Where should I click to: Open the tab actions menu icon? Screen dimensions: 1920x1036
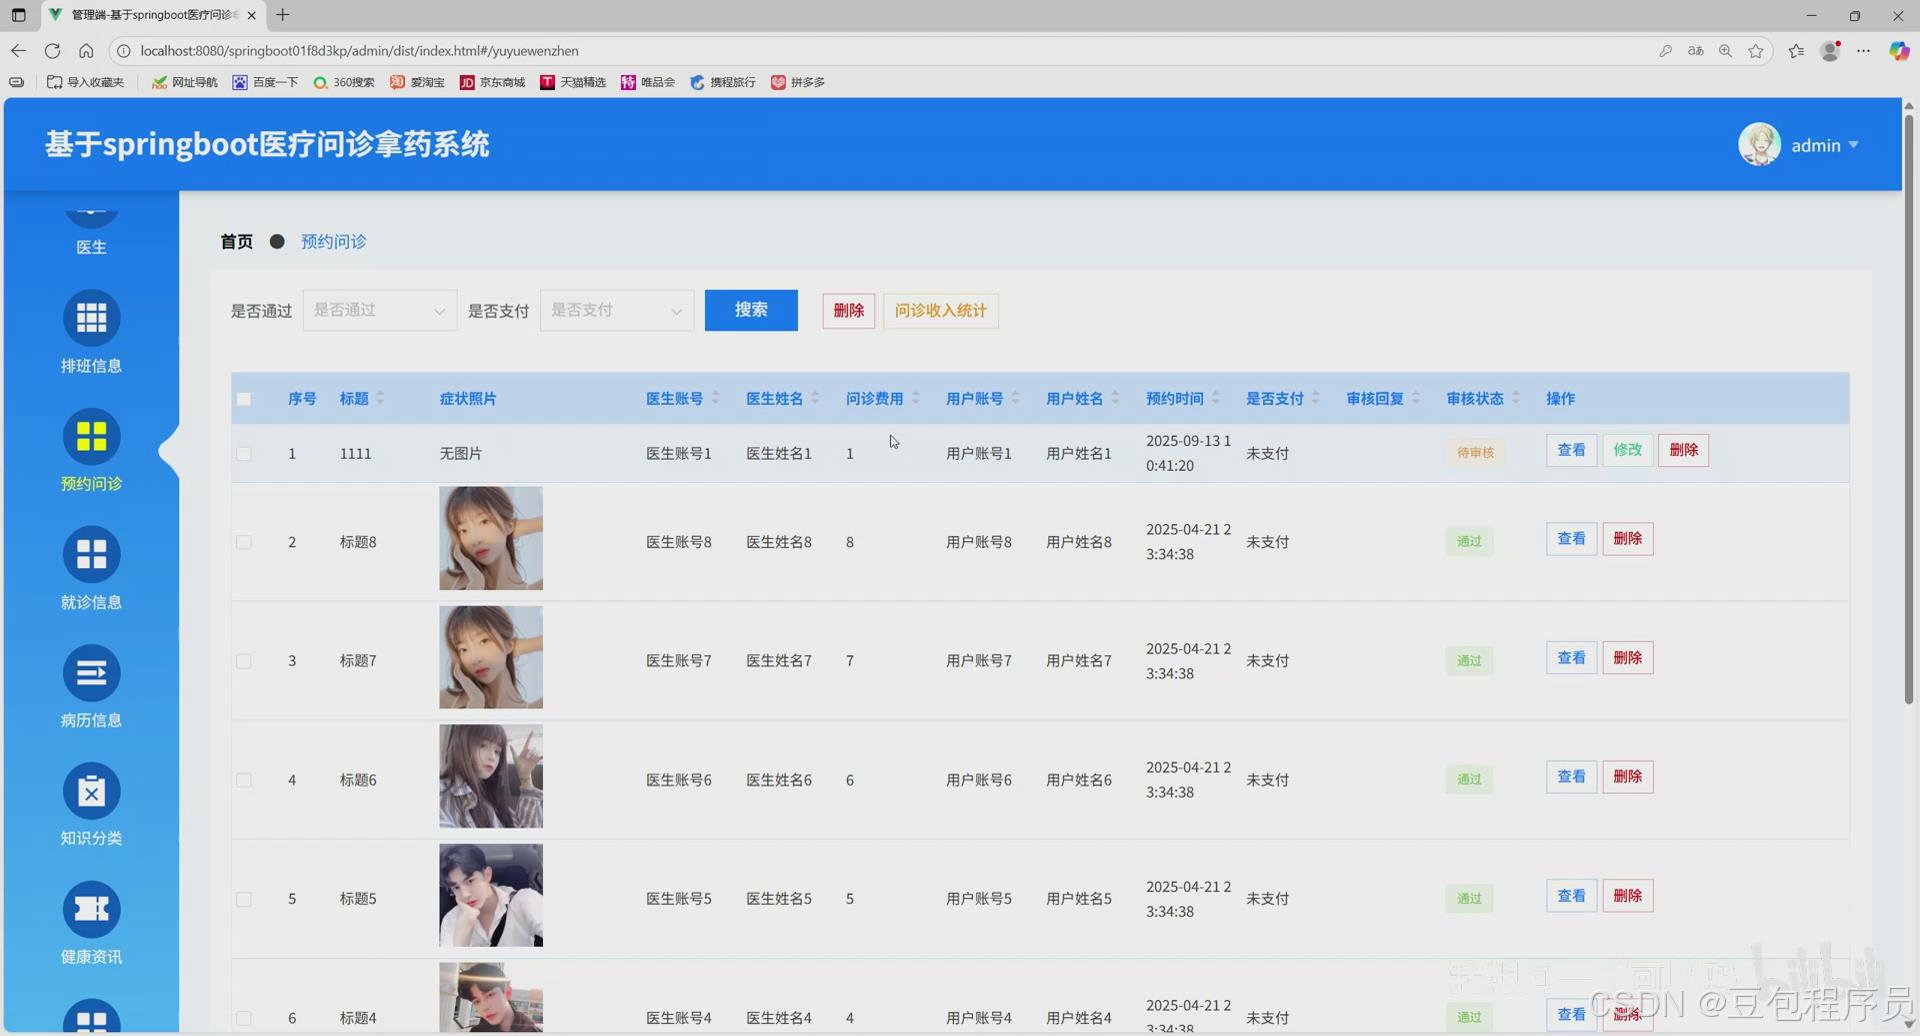pos(18,15)
